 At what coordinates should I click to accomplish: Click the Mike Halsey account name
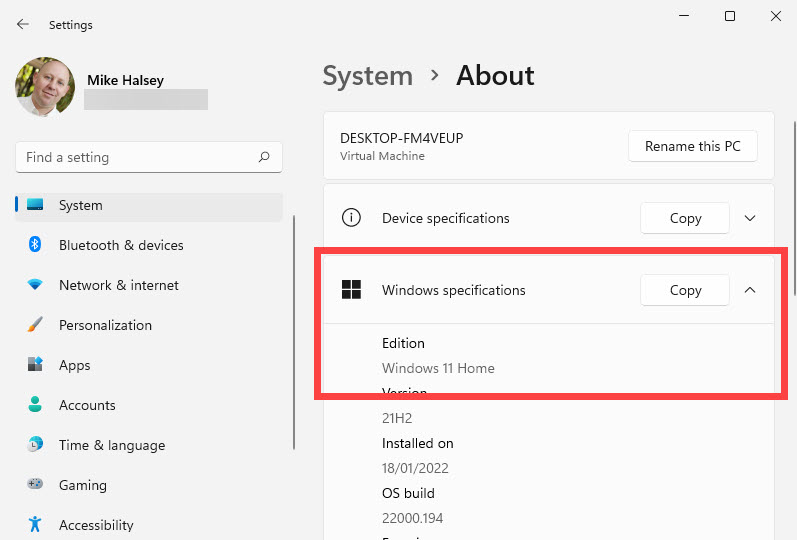tap(126, 80)
